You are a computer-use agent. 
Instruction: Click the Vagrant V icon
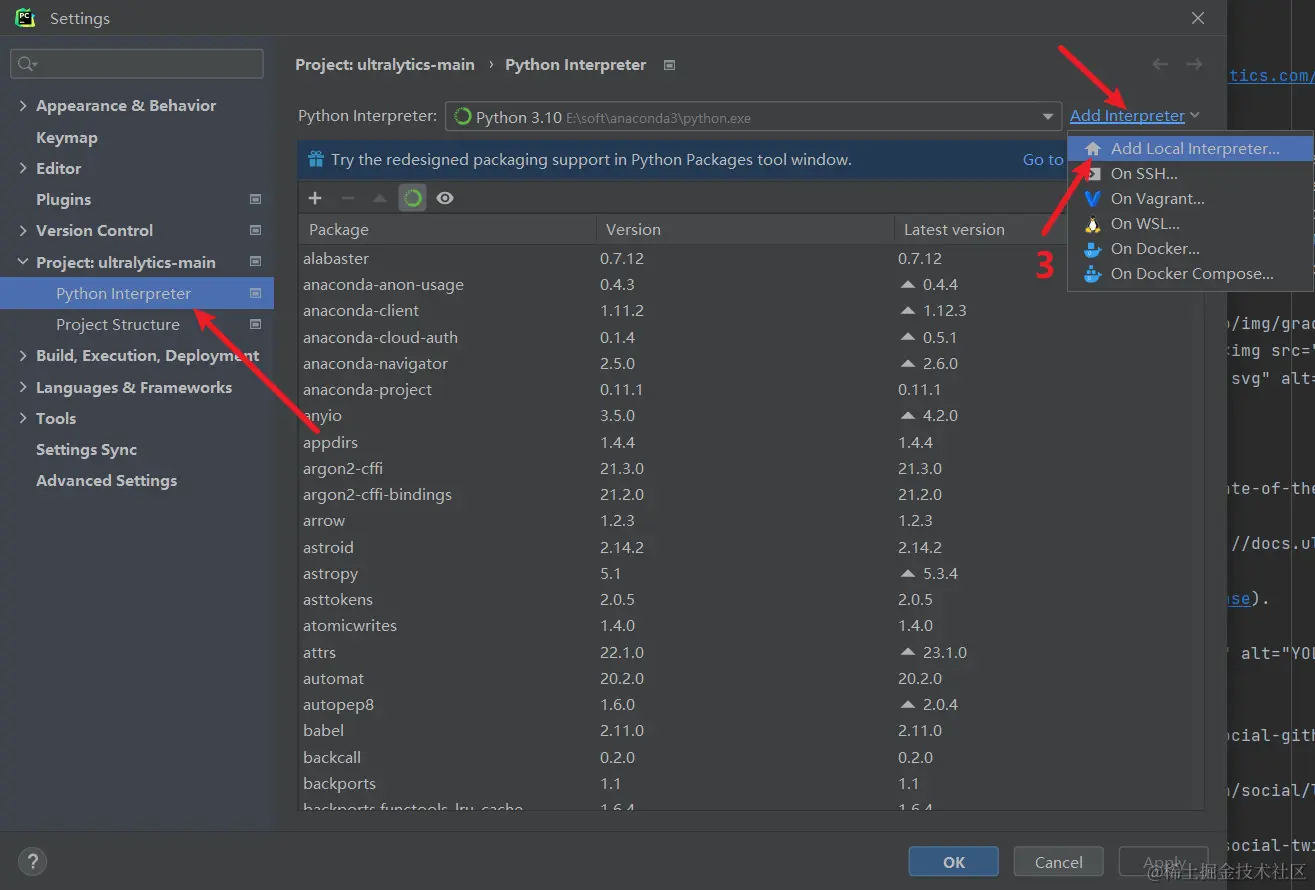click(1093, 198)
